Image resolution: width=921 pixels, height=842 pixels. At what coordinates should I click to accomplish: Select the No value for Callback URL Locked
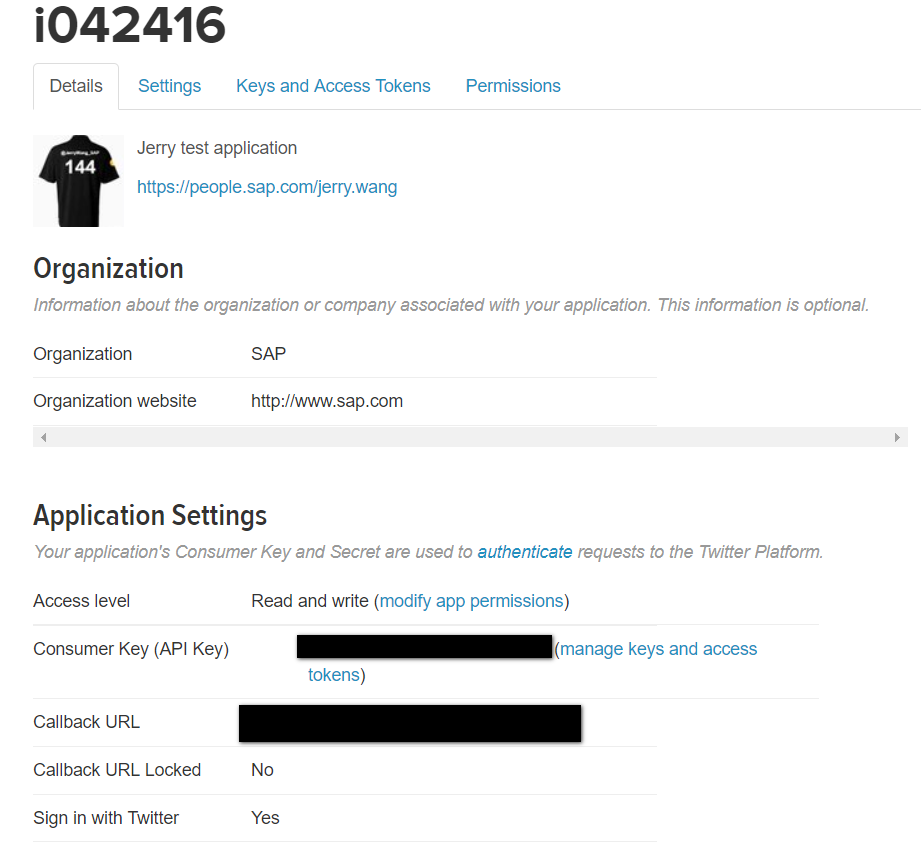click(x=262, y=770)
